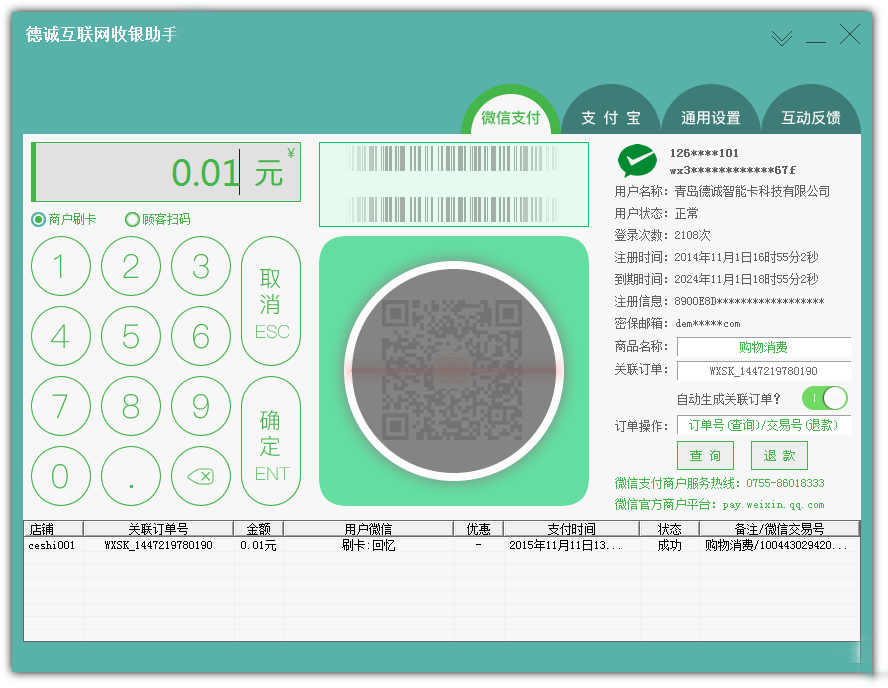The image size is (888, 688).
Task: Click the 退款 button
Action: (x=779, y=455)
